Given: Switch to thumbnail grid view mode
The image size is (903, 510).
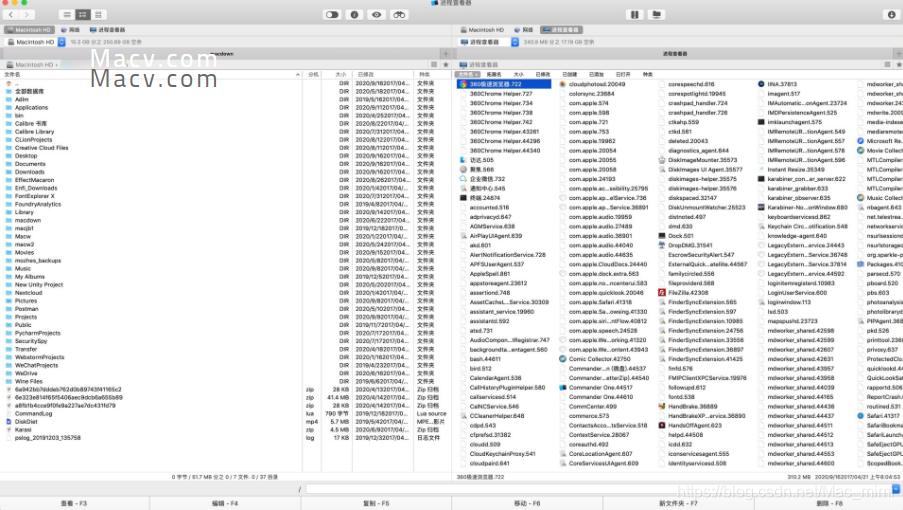Looking at the screenshot, I should pos(98,14).
